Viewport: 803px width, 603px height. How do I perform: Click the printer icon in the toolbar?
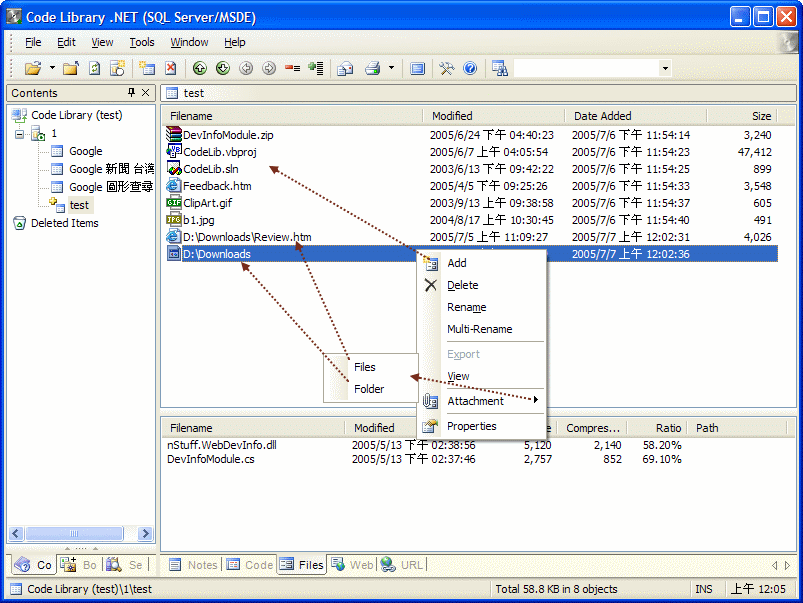pyautogui.click(x=372, y=68)
